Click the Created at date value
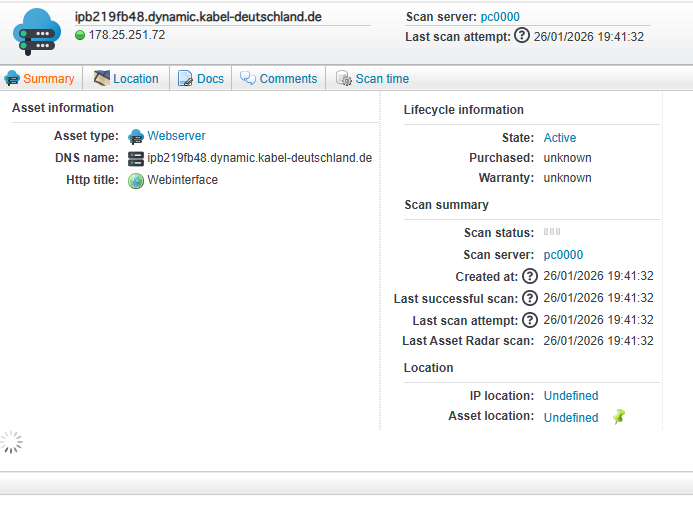The height and width of the screenshot is (523, 693). click(x=598, y=276)
